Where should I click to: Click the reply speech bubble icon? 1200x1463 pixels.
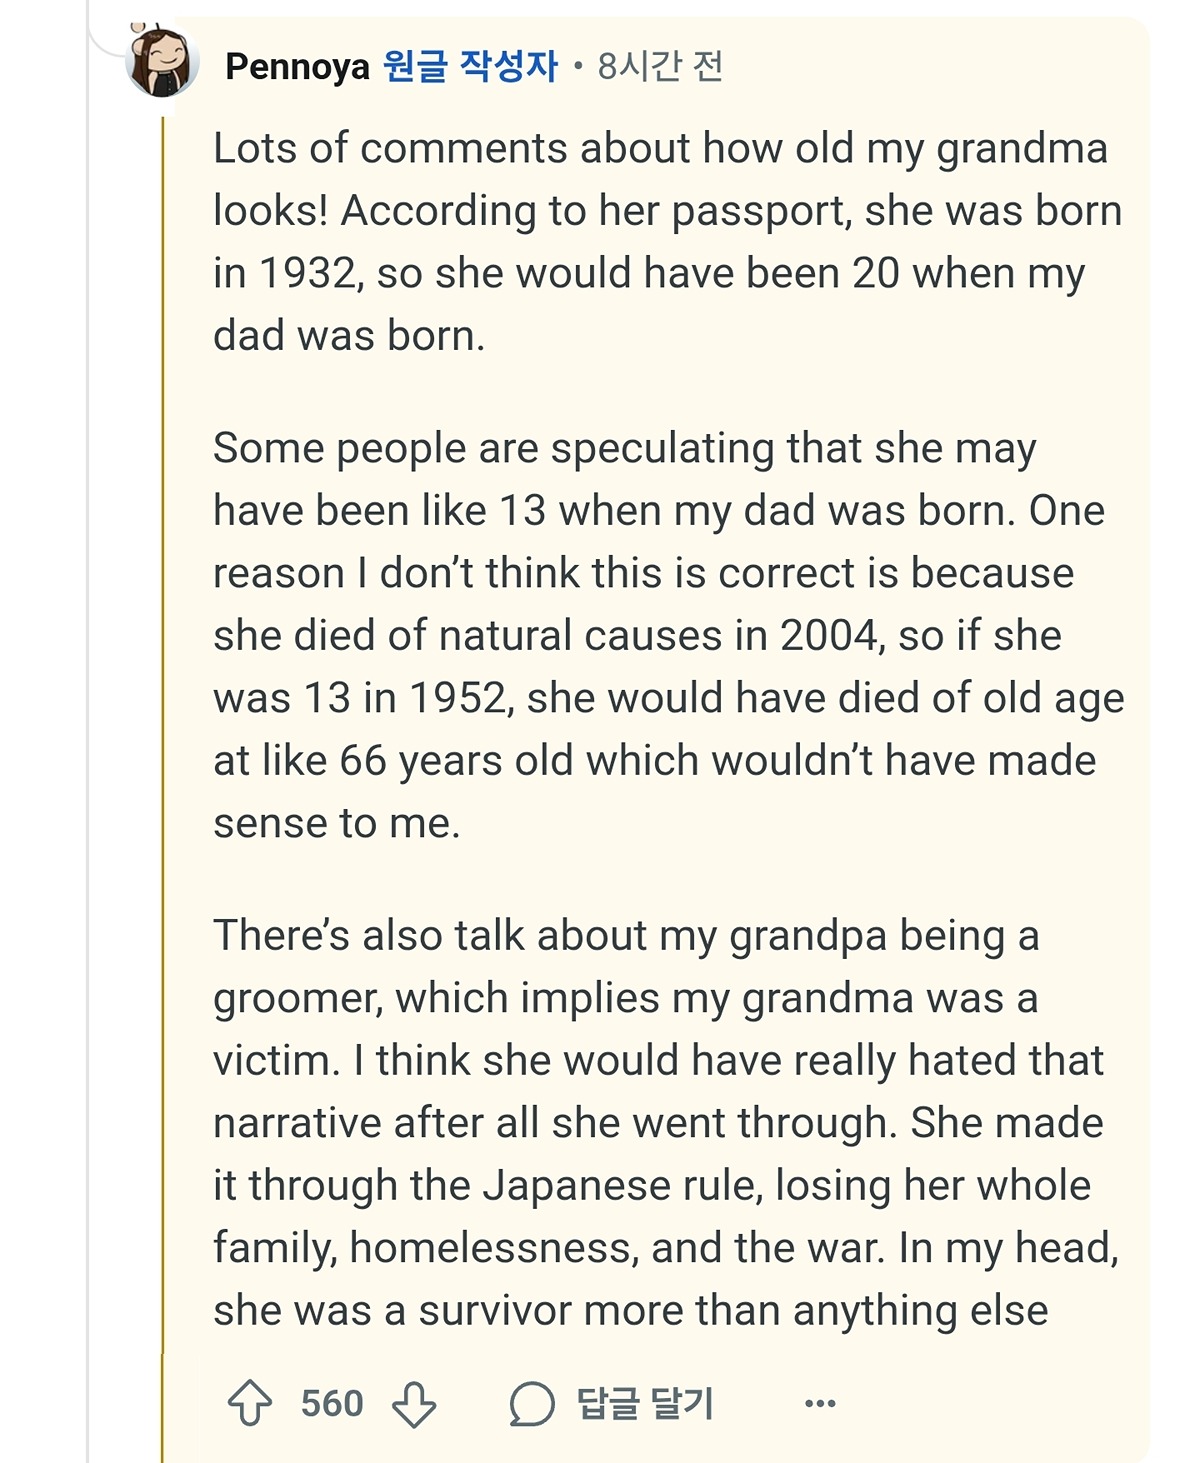coord(532,1403)
